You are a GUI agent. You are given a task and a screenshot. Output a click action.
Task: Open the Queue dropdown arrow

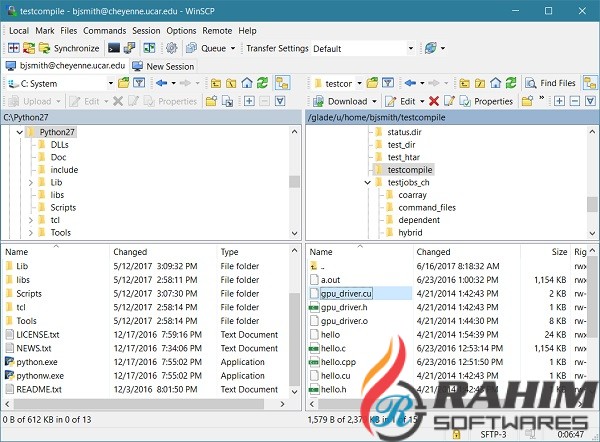(x=233, y=49)
